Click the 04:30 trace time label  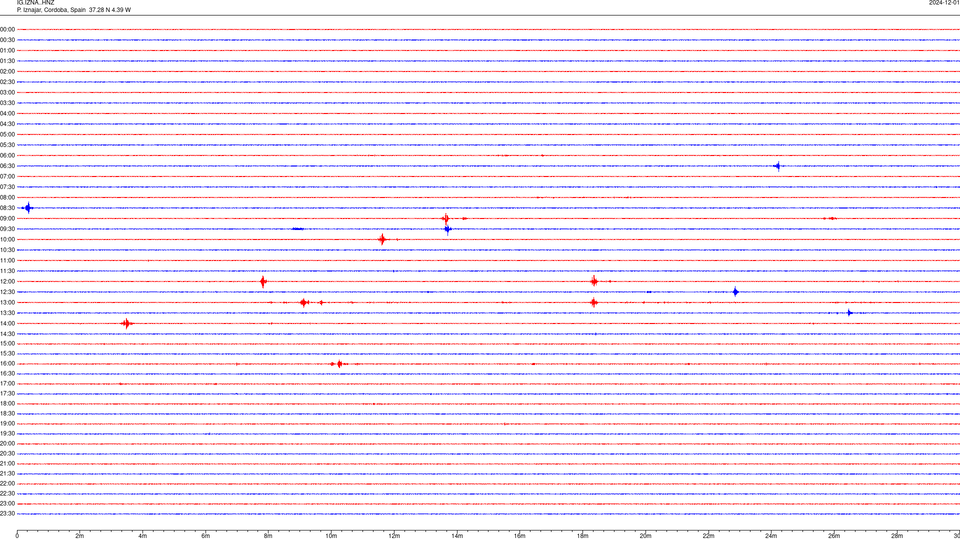(x=7, y=124)
